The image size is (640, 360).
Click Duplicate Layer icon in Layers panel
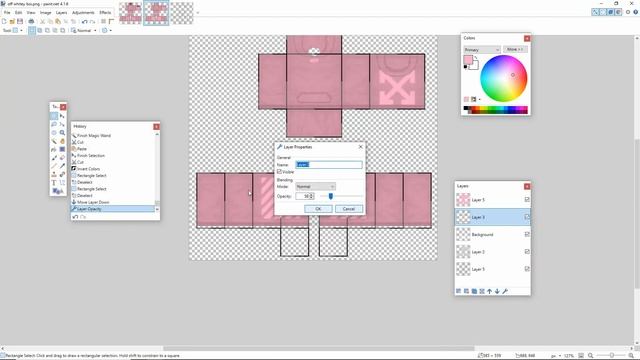click(x=474, y=291)
